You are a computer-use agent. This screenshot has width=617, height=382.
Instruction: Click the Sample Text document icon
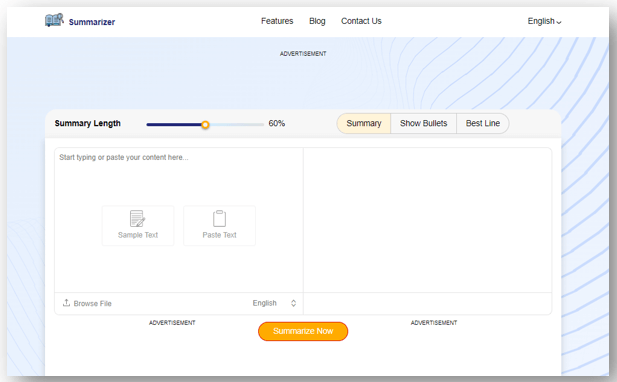coord(137,218)
